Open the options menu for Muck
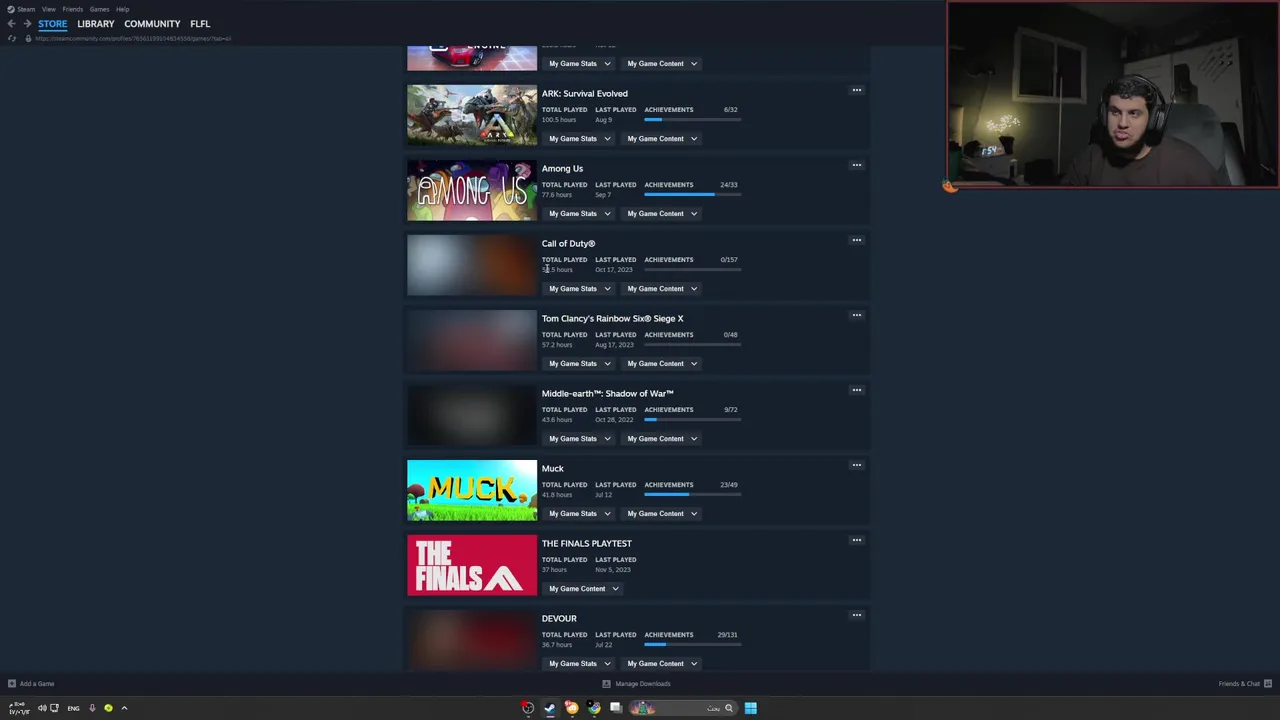This screenshot has height=720, width=1280. 856,465
